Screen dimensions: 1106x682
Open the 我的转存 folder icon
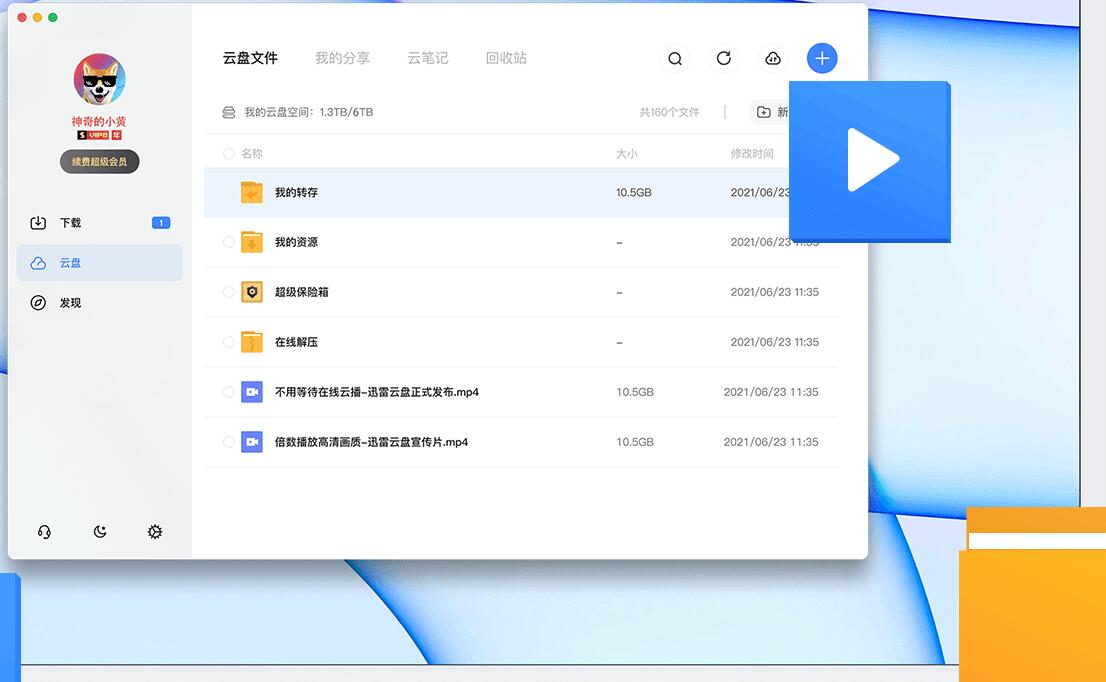point(252,192)
